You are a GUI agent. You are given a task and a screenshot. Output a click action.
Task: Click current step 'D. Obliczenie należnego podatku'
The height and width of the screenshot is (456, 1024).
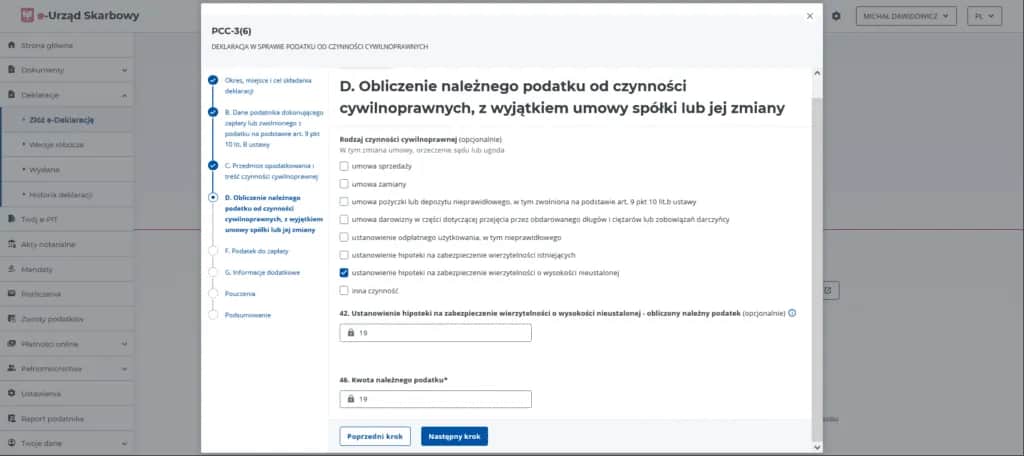point(274,214)
